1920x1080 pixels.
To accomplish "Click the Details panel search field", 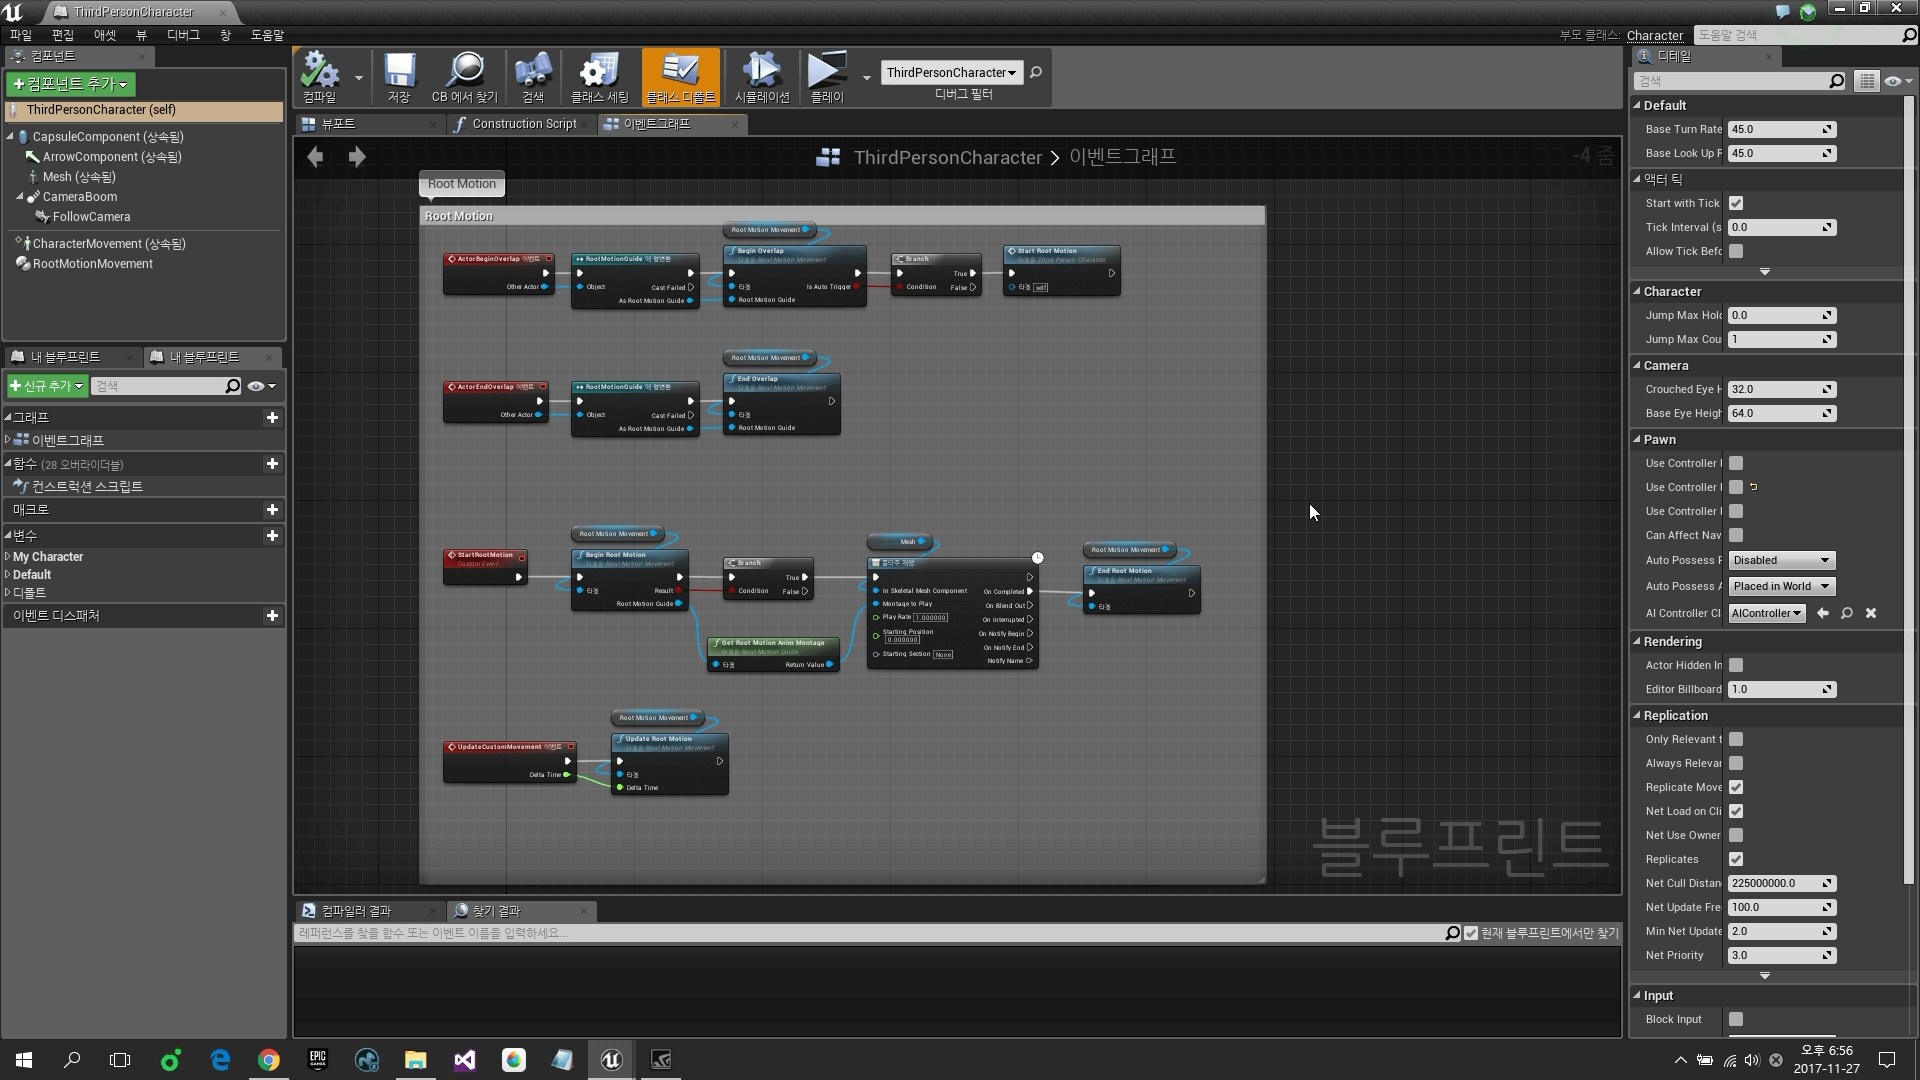I will coord(1740,81).
